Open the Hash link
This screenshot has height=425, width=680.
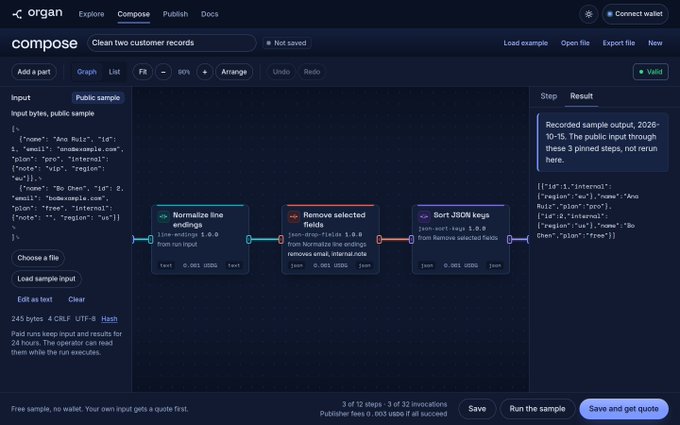click(x=109, y=319)
